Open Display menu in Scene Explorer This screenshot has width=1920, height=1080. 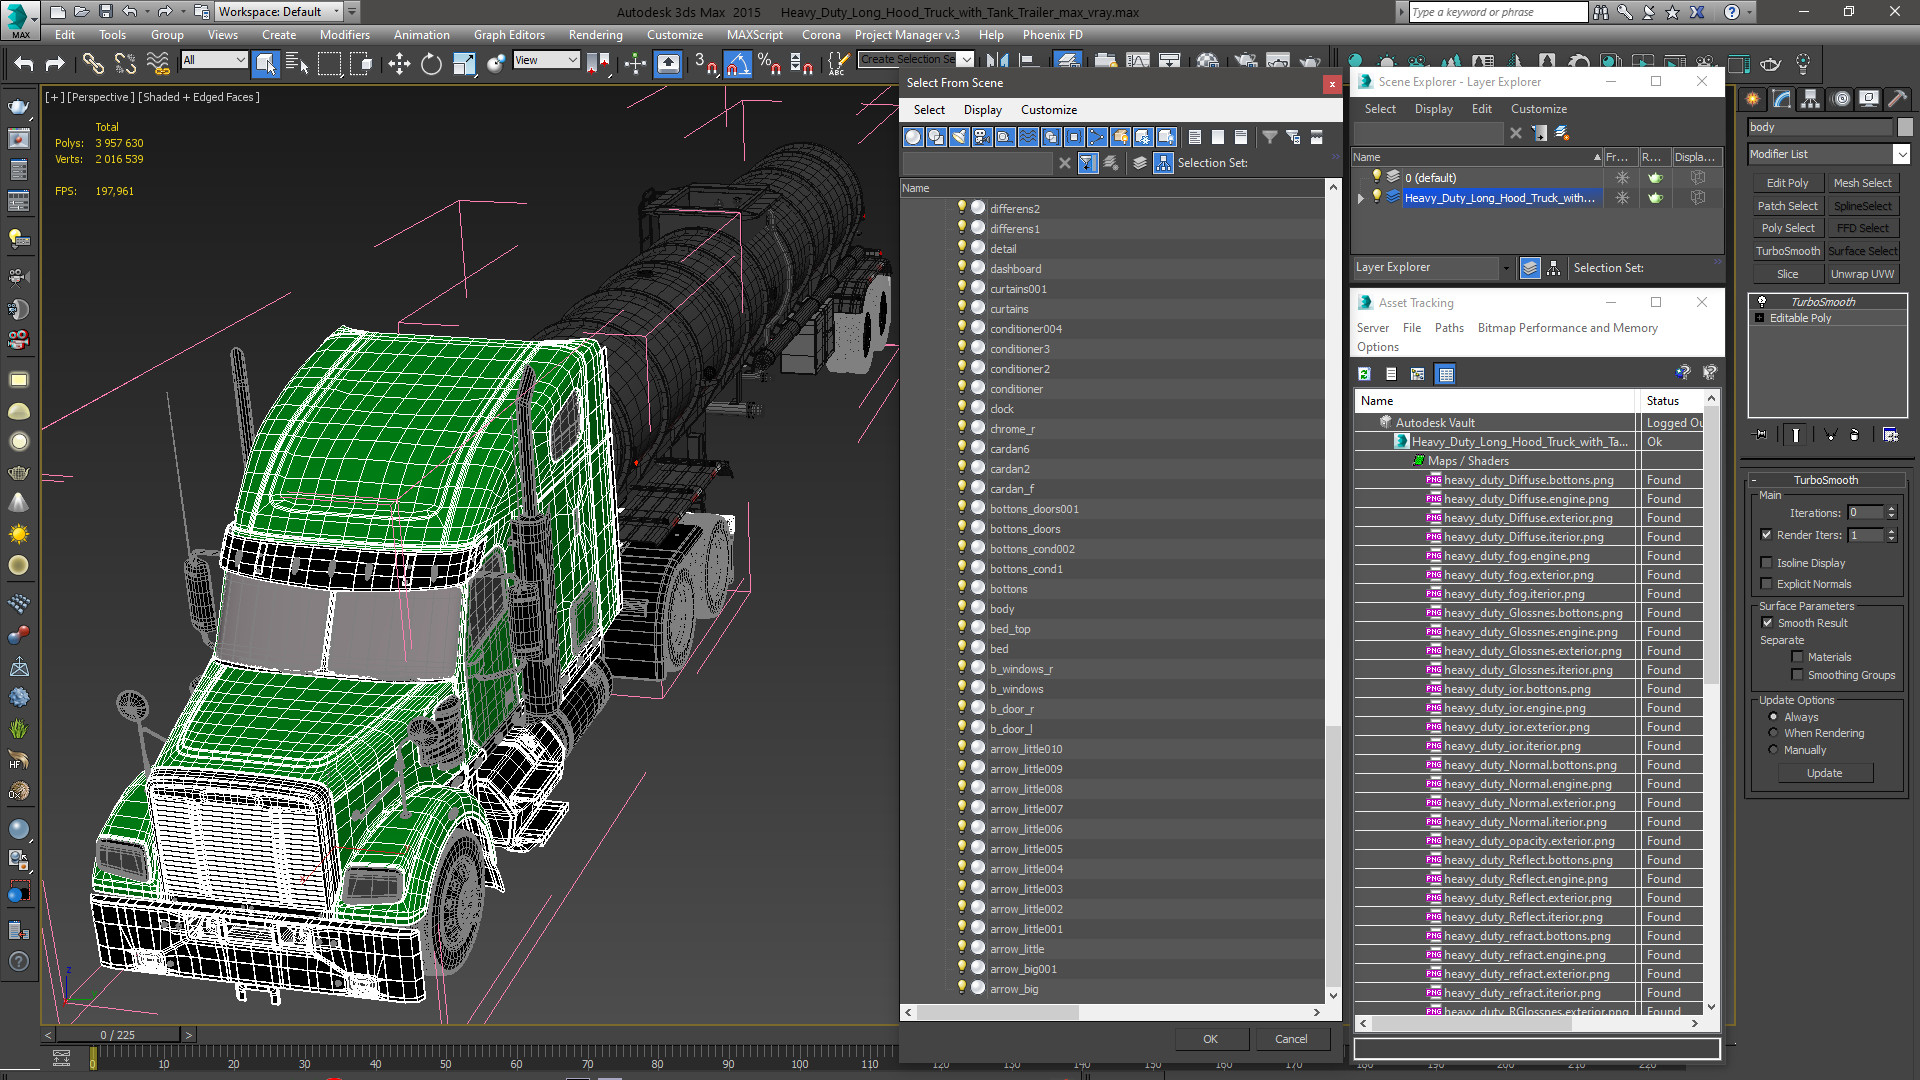point(1433,109)
